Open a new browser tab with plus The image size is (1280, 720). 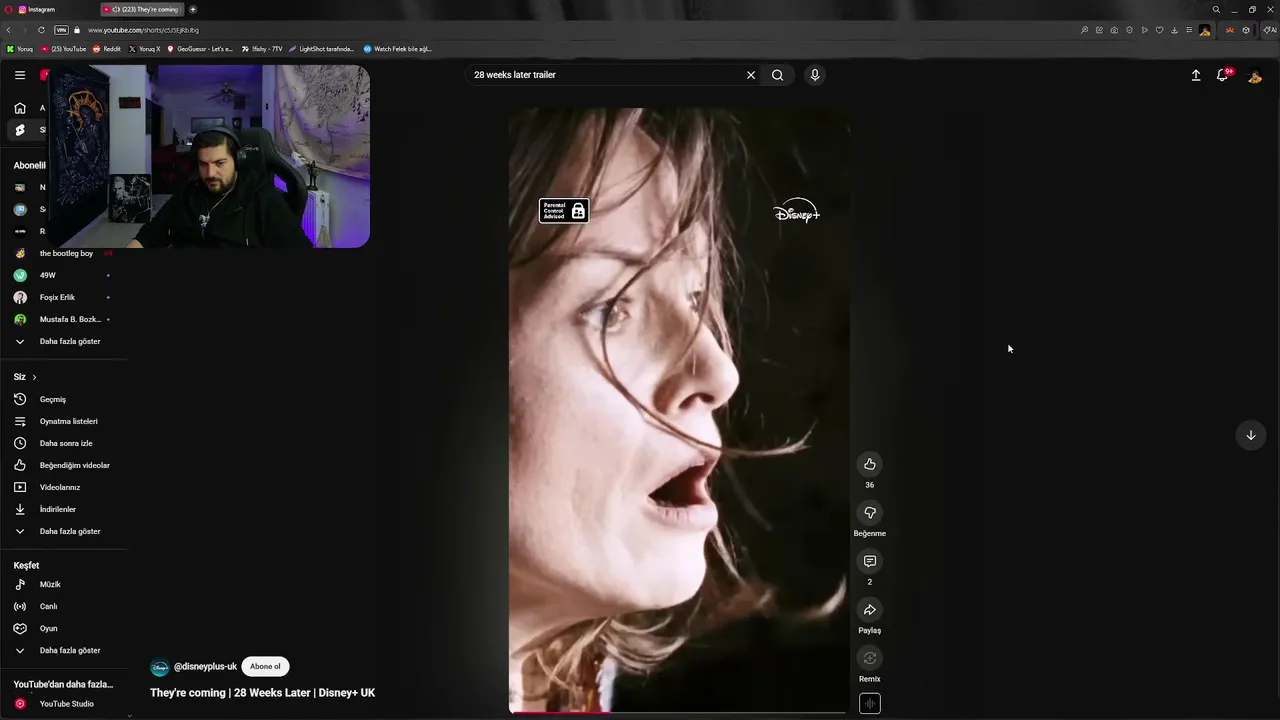point(193,9)
